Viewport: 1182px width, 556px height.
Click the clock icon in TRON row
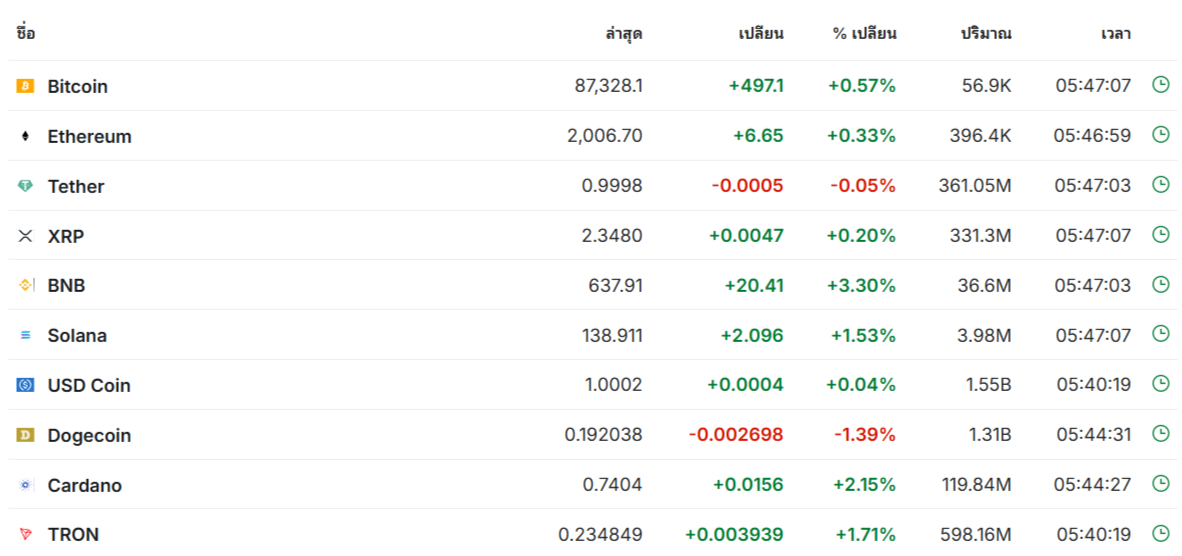1161,533
